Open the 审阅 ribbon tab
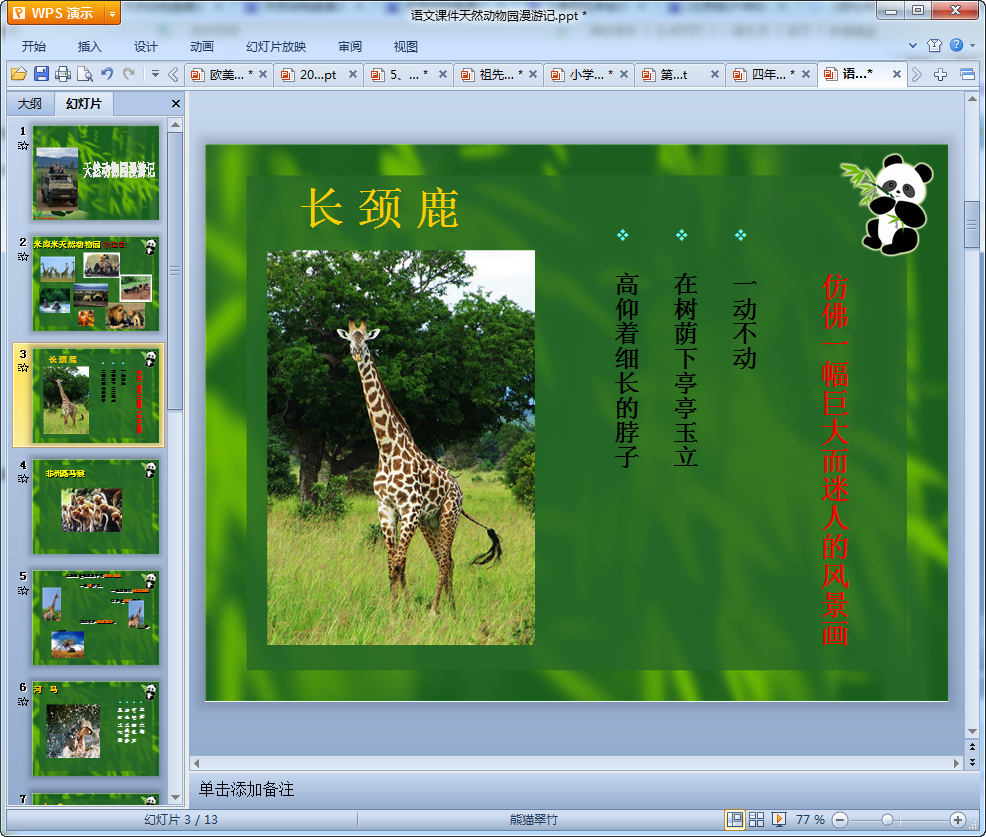The width and height of the screenshot is (986, 837). pos(350,47)
